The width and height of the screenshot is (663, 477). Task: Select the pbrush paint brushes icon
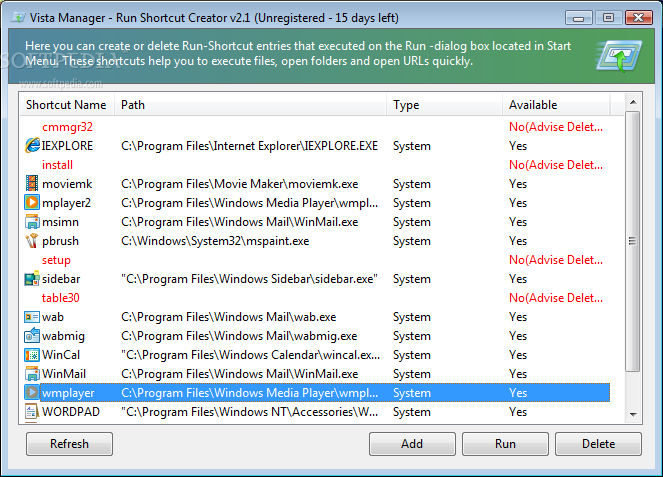pyautogui.click(x=32, y=241)
